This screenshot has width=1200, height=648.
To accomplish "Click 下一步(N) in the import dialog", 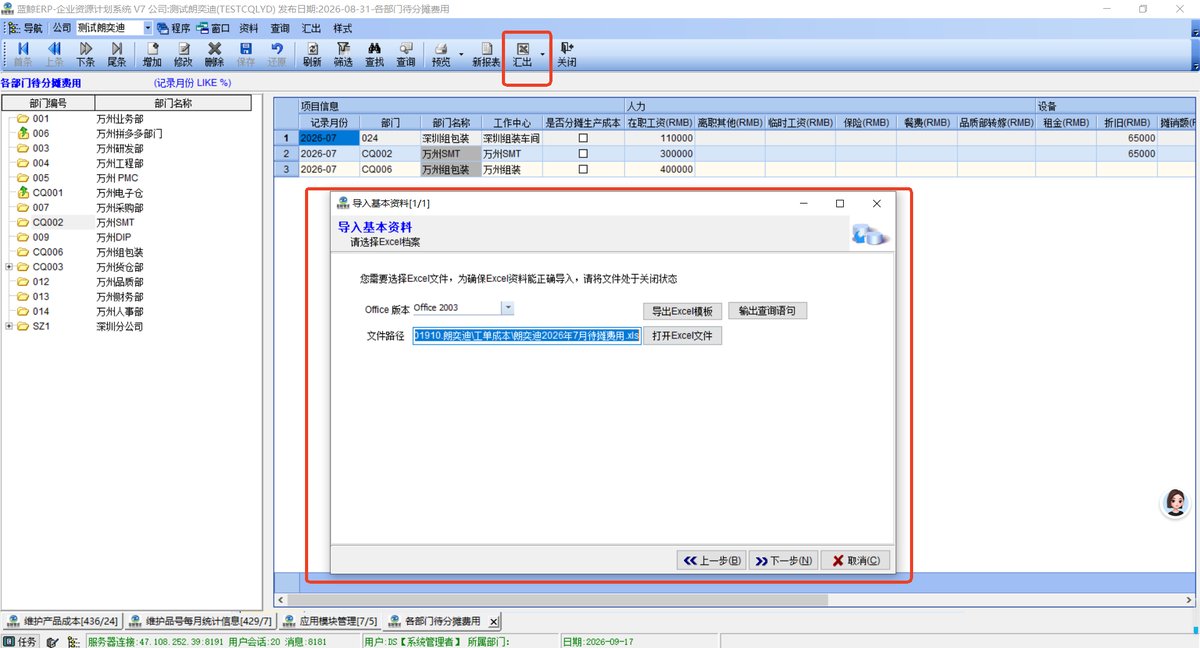I will (782, 560).
